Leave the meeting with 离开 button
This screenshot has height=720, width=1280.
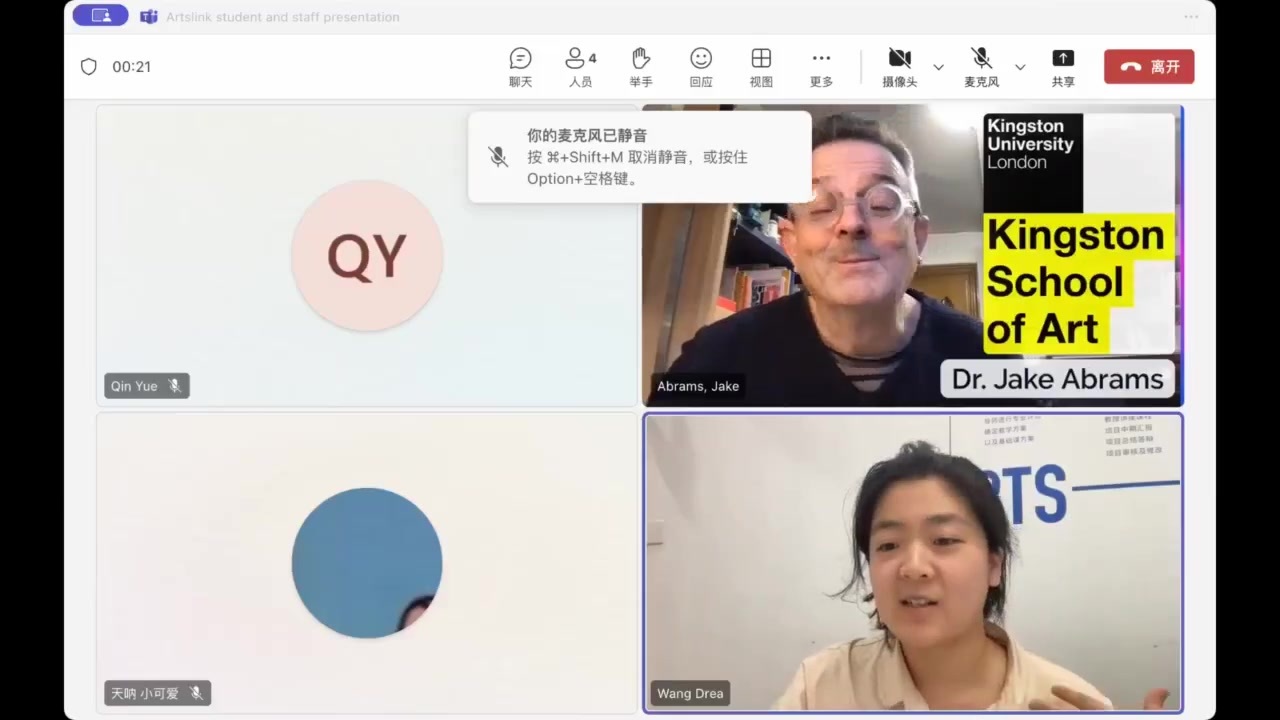[1149, 67]
